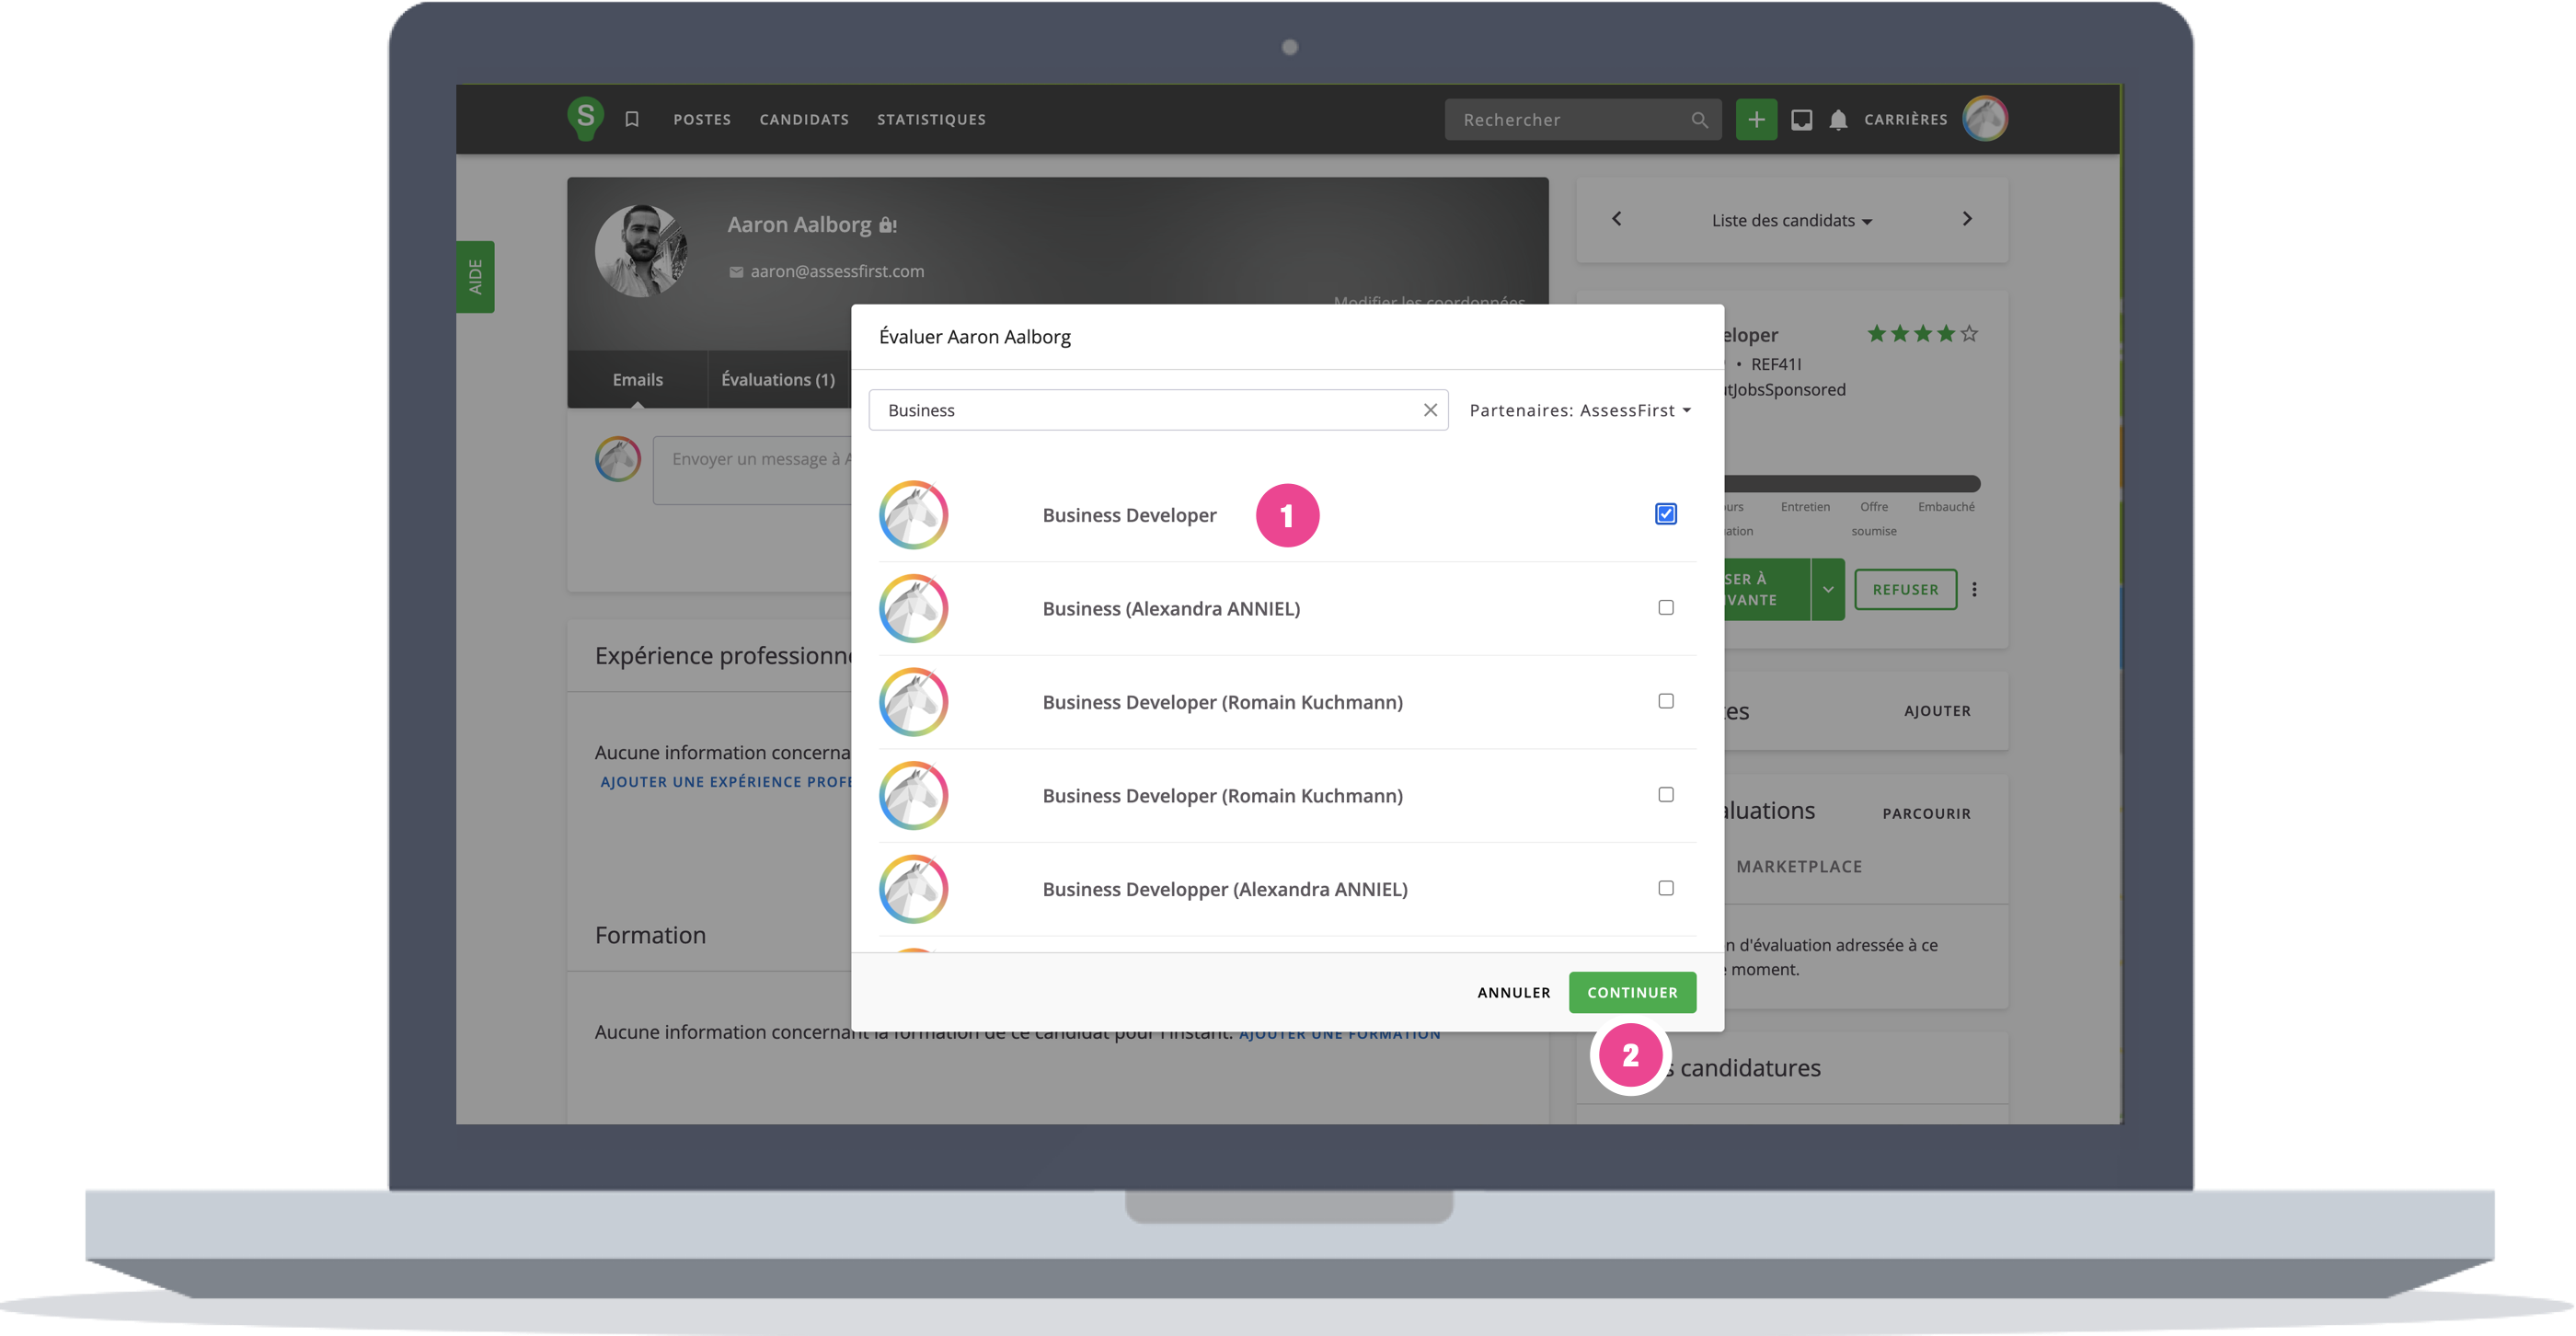Screen dimensions: 2576x1336
Task: Open the Liste des candidats dropdown
Action: point(1791,220)
